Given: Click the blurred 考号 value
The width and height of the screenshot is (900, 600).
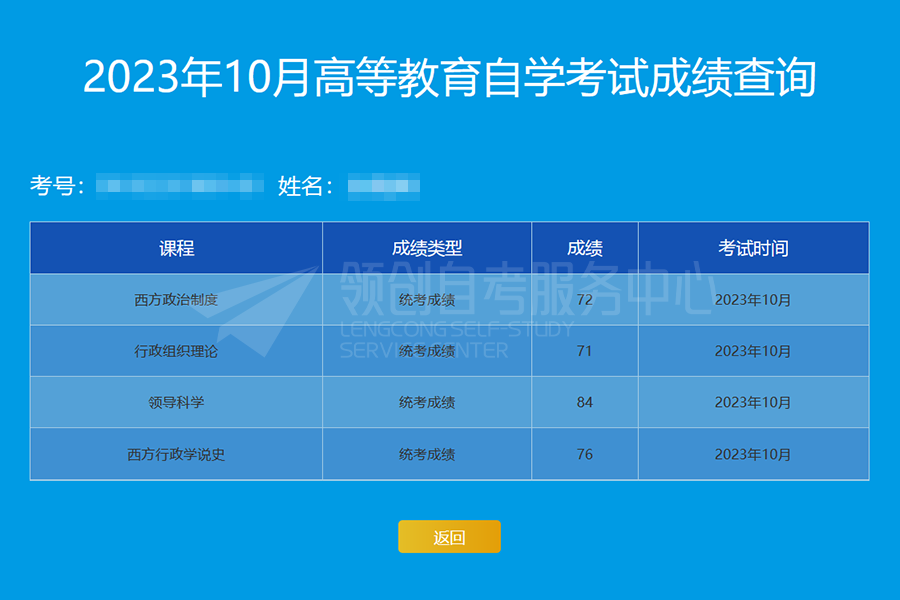Looking at the screenshot, I should 180,186.
